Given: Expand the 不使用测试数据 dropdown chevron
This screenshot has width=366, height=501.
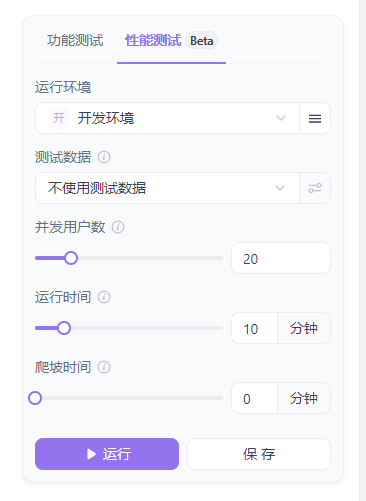Looking at the screenshot, I should [280, 188].
